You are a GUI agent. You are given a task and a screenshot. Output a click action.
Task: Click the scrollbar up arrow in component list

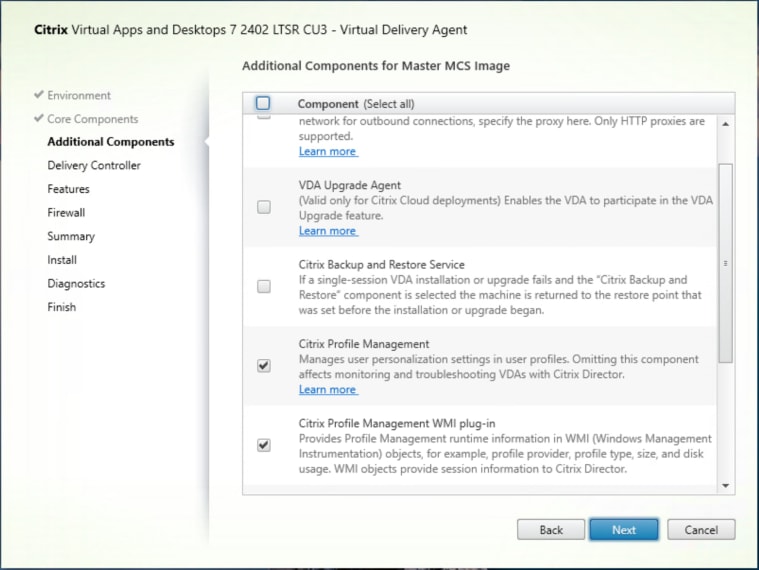(x=725, y=124)
